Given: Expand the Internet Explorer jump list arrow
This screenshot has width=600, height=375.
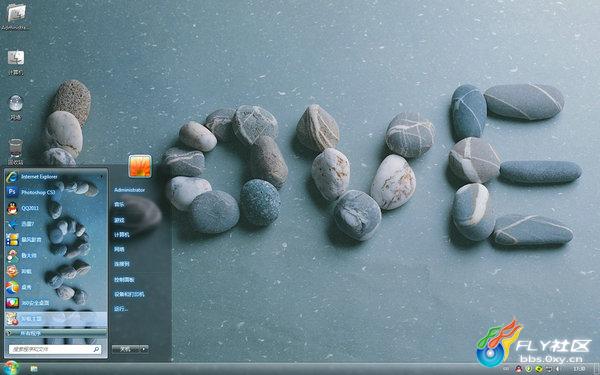Looking at the screenshot, I should 101,177.
